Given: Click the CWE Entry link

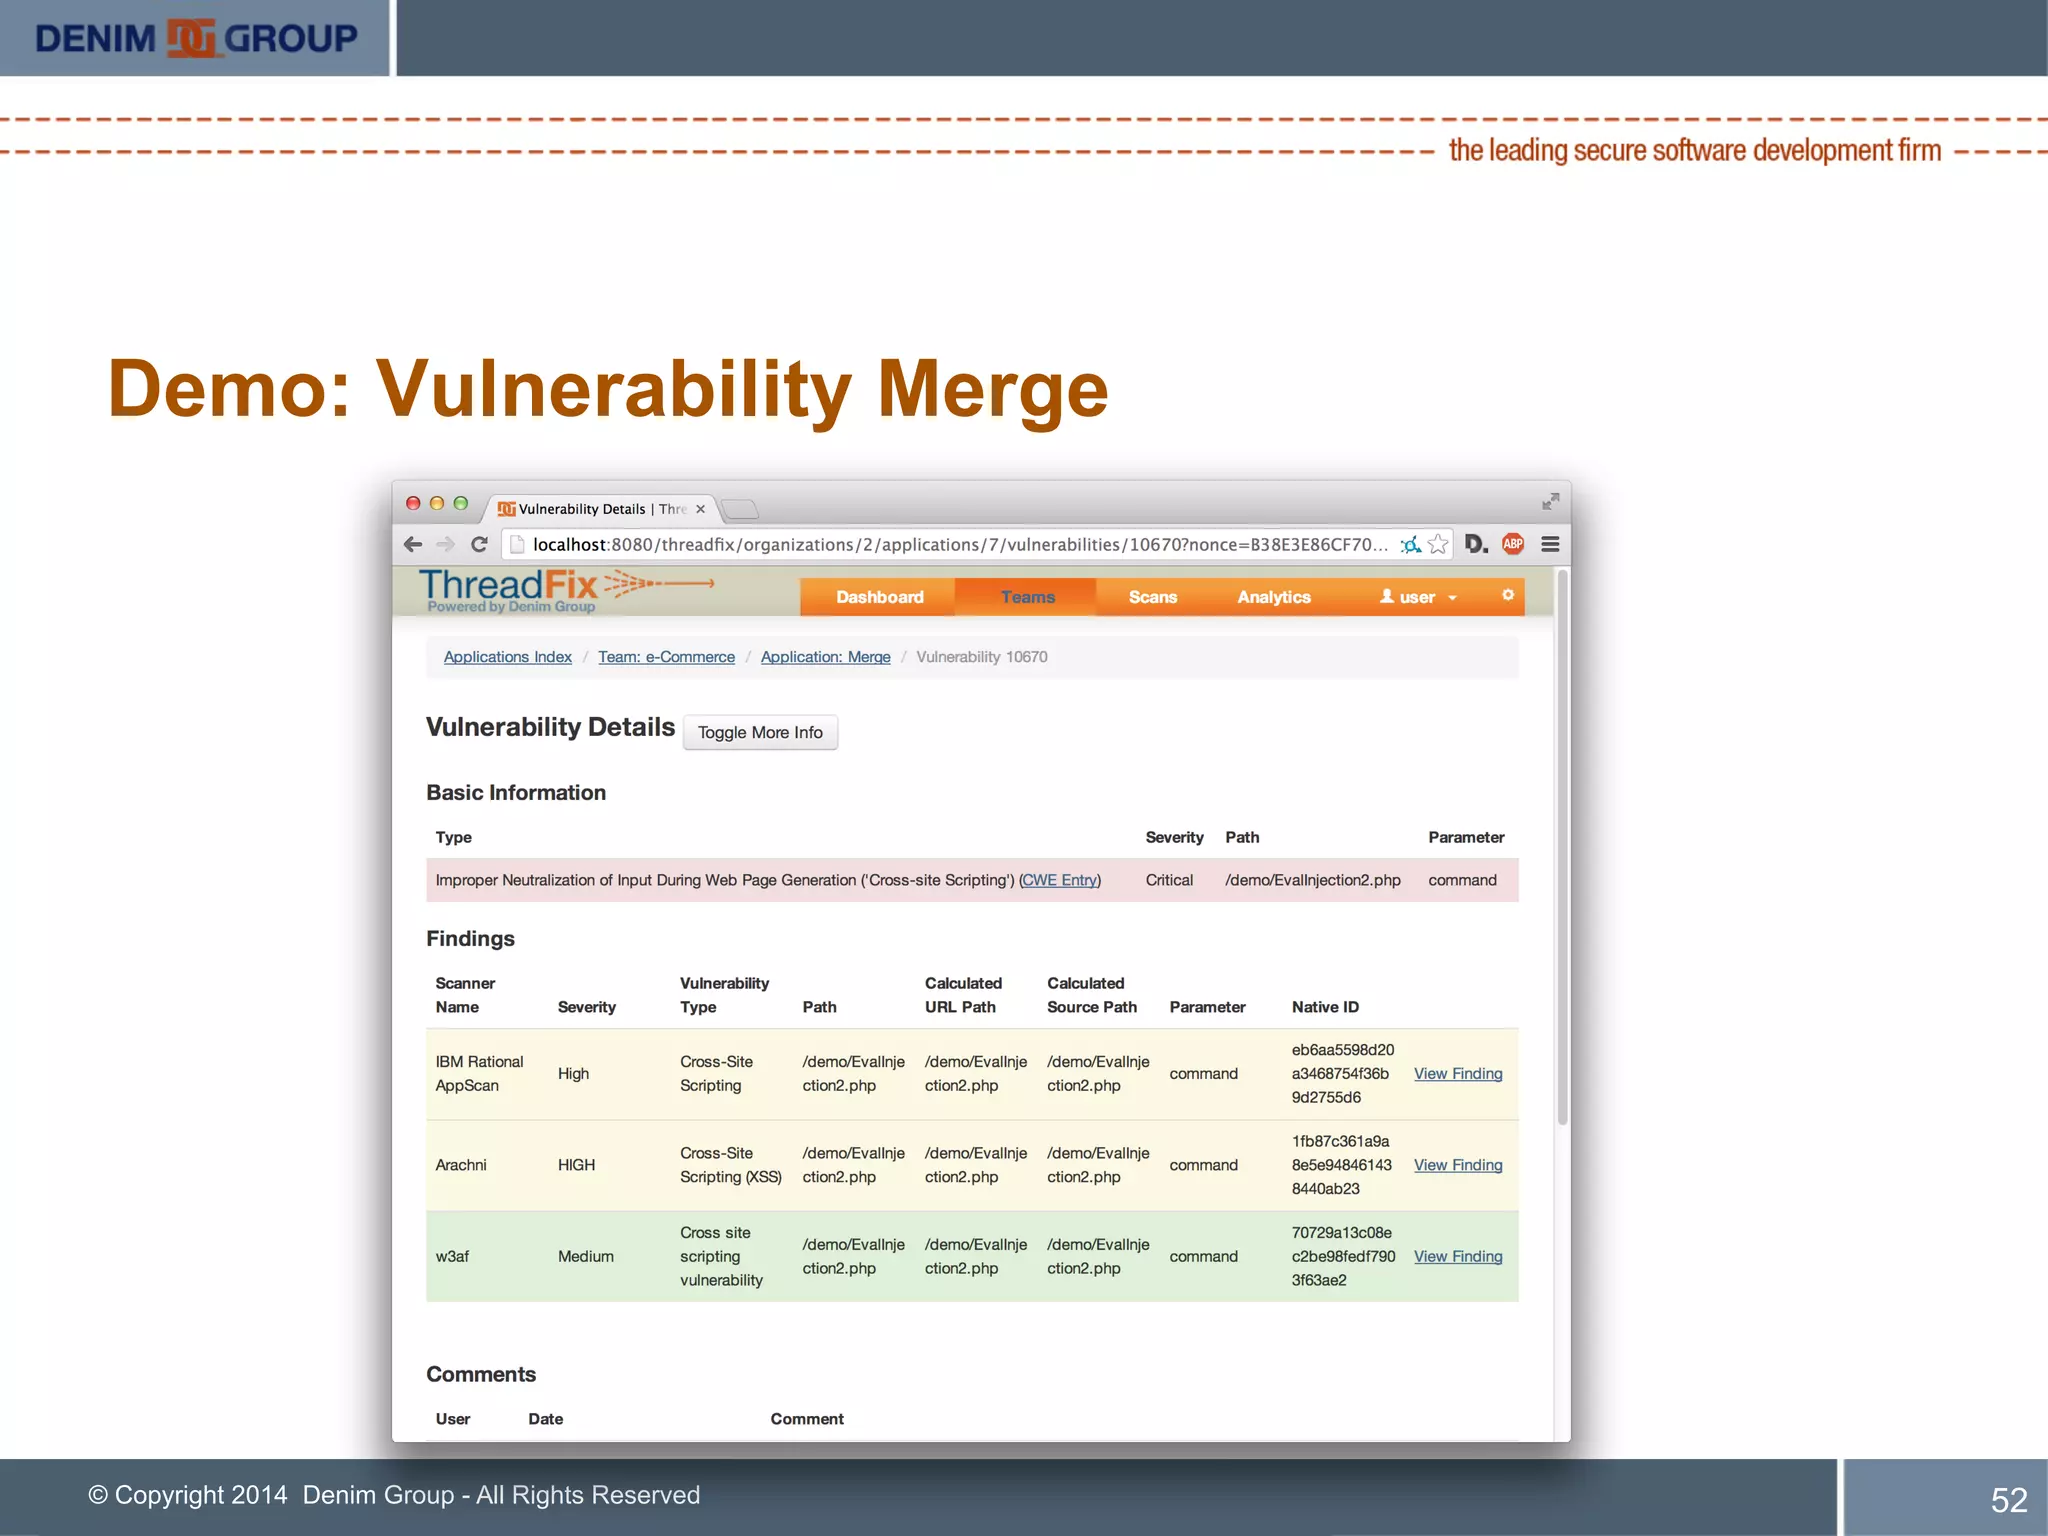Looking at the screenshot, I should 1059,880.
